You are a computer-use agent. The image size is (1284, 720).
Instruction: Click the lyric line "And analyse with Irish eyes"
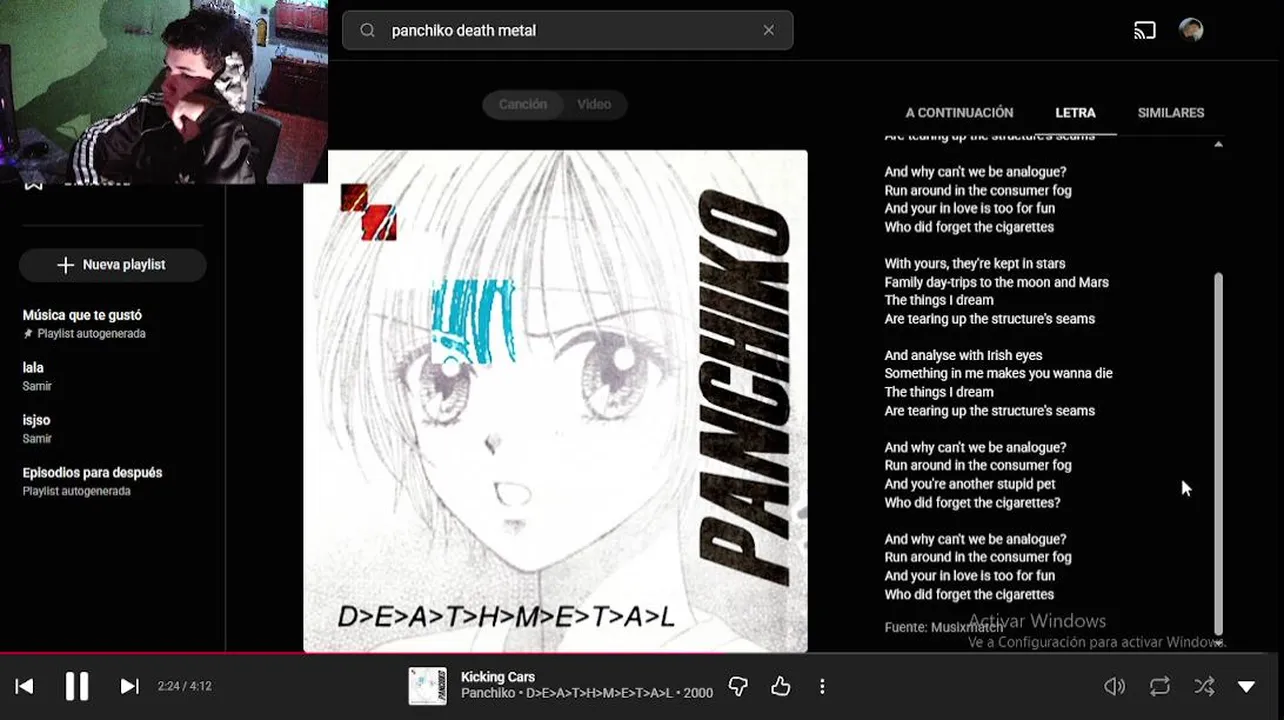963,355
